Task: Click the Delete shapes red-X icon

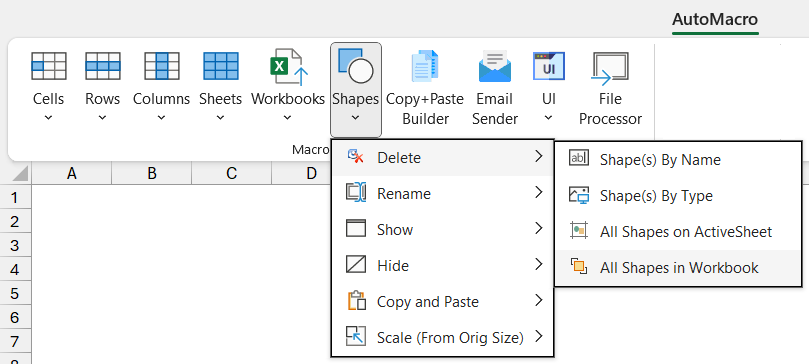Action: click(356, 157)
